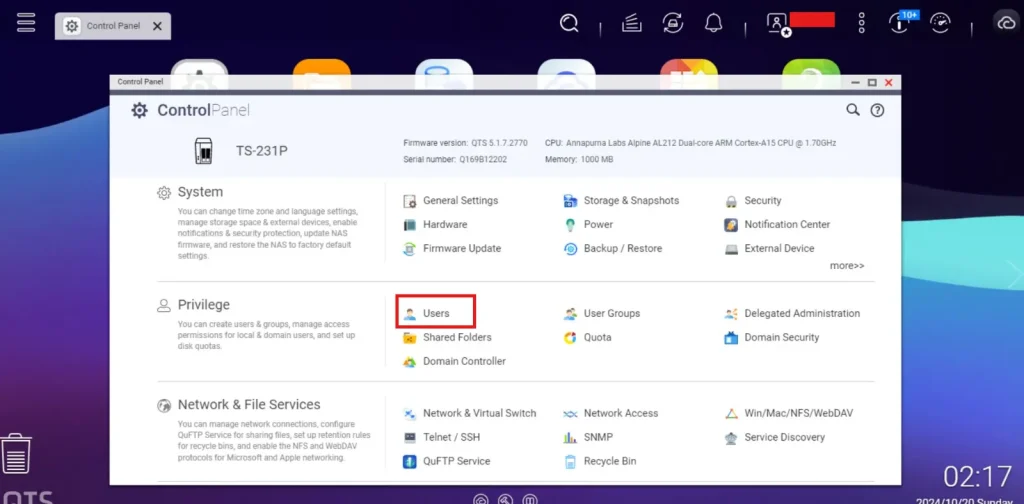Click the desktop Recycle Bin trash icon
Image resolution: width=1024 pixels, height=504 pixels.
(x=16, y=453)
